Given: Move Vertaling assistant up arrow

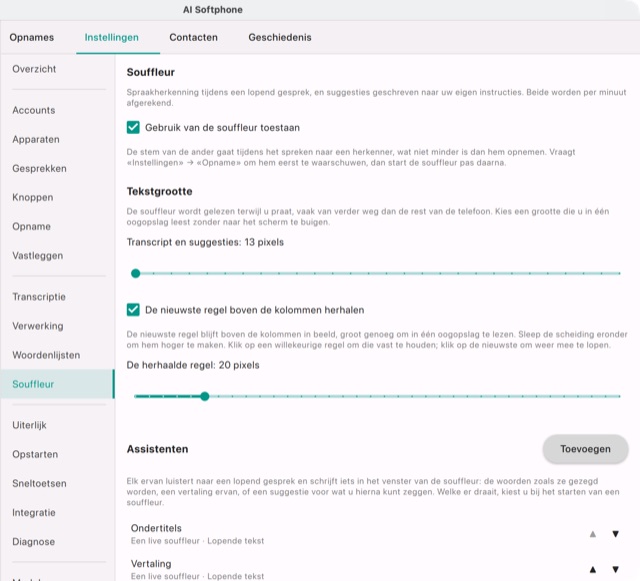Looking at the screenshot, I should coord(593,569).
